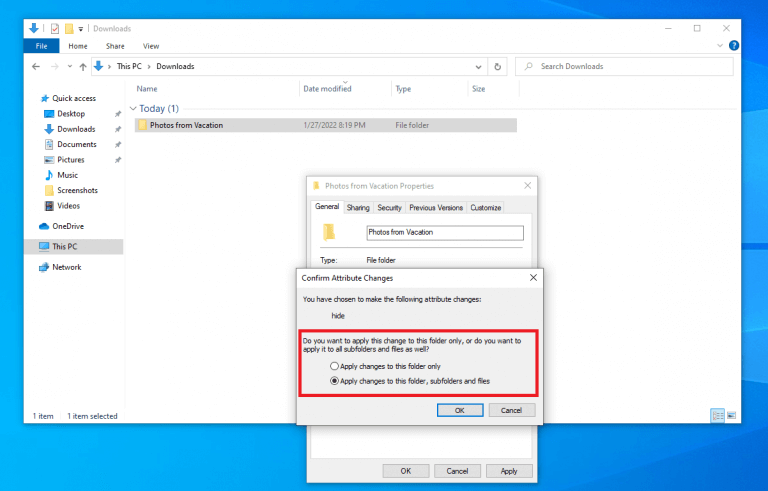Switch to the Sharing tab in Properties
This screenshot has height=491, width=768.
pyautogui.click(x=358, y=208)
